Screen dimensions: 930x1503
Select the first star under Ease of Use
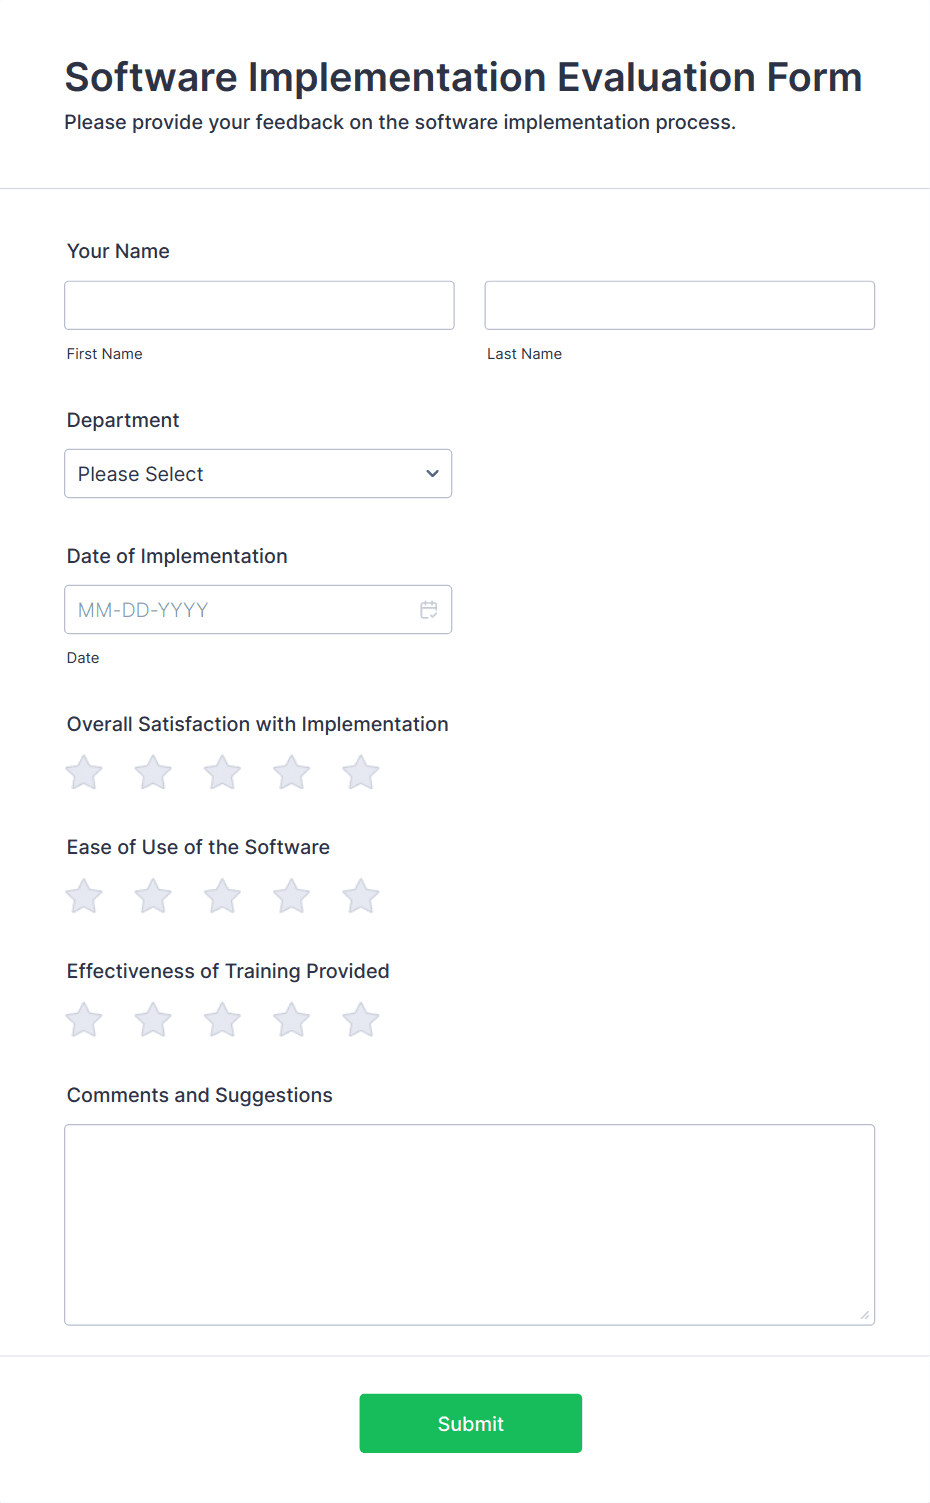(83, 896)
